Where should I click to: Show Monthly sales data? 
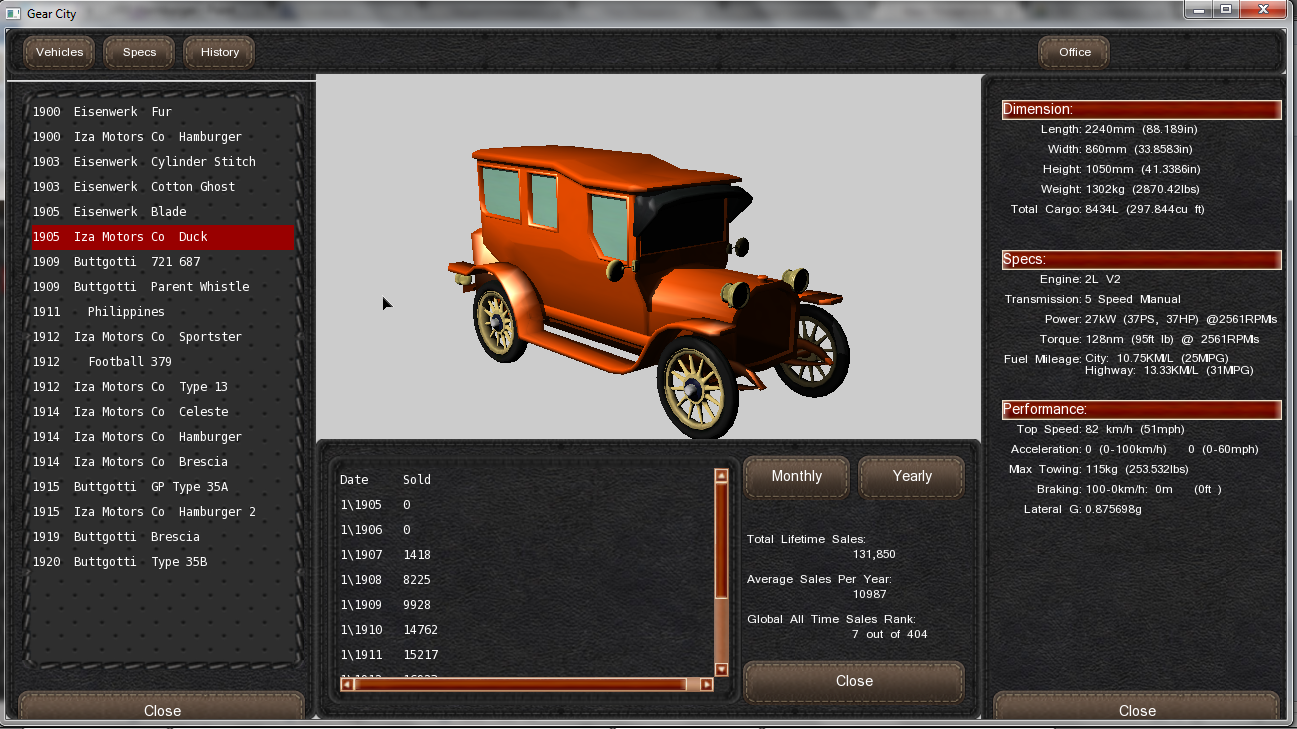(796, 476)
